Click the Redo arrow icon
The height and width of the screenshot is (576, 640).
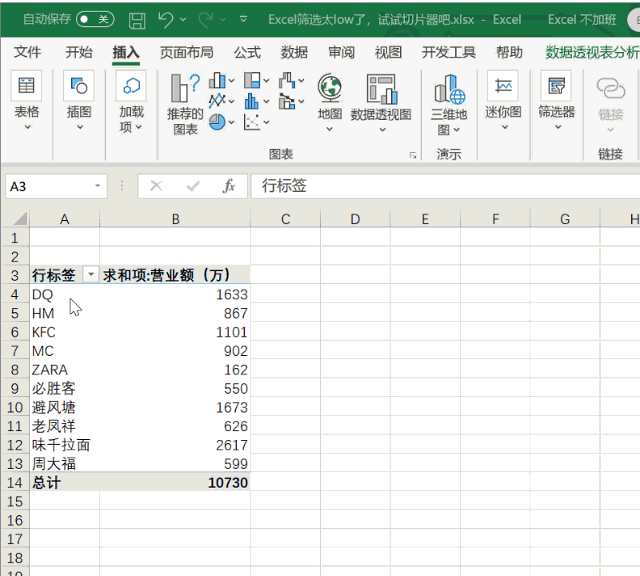point(205,19)
